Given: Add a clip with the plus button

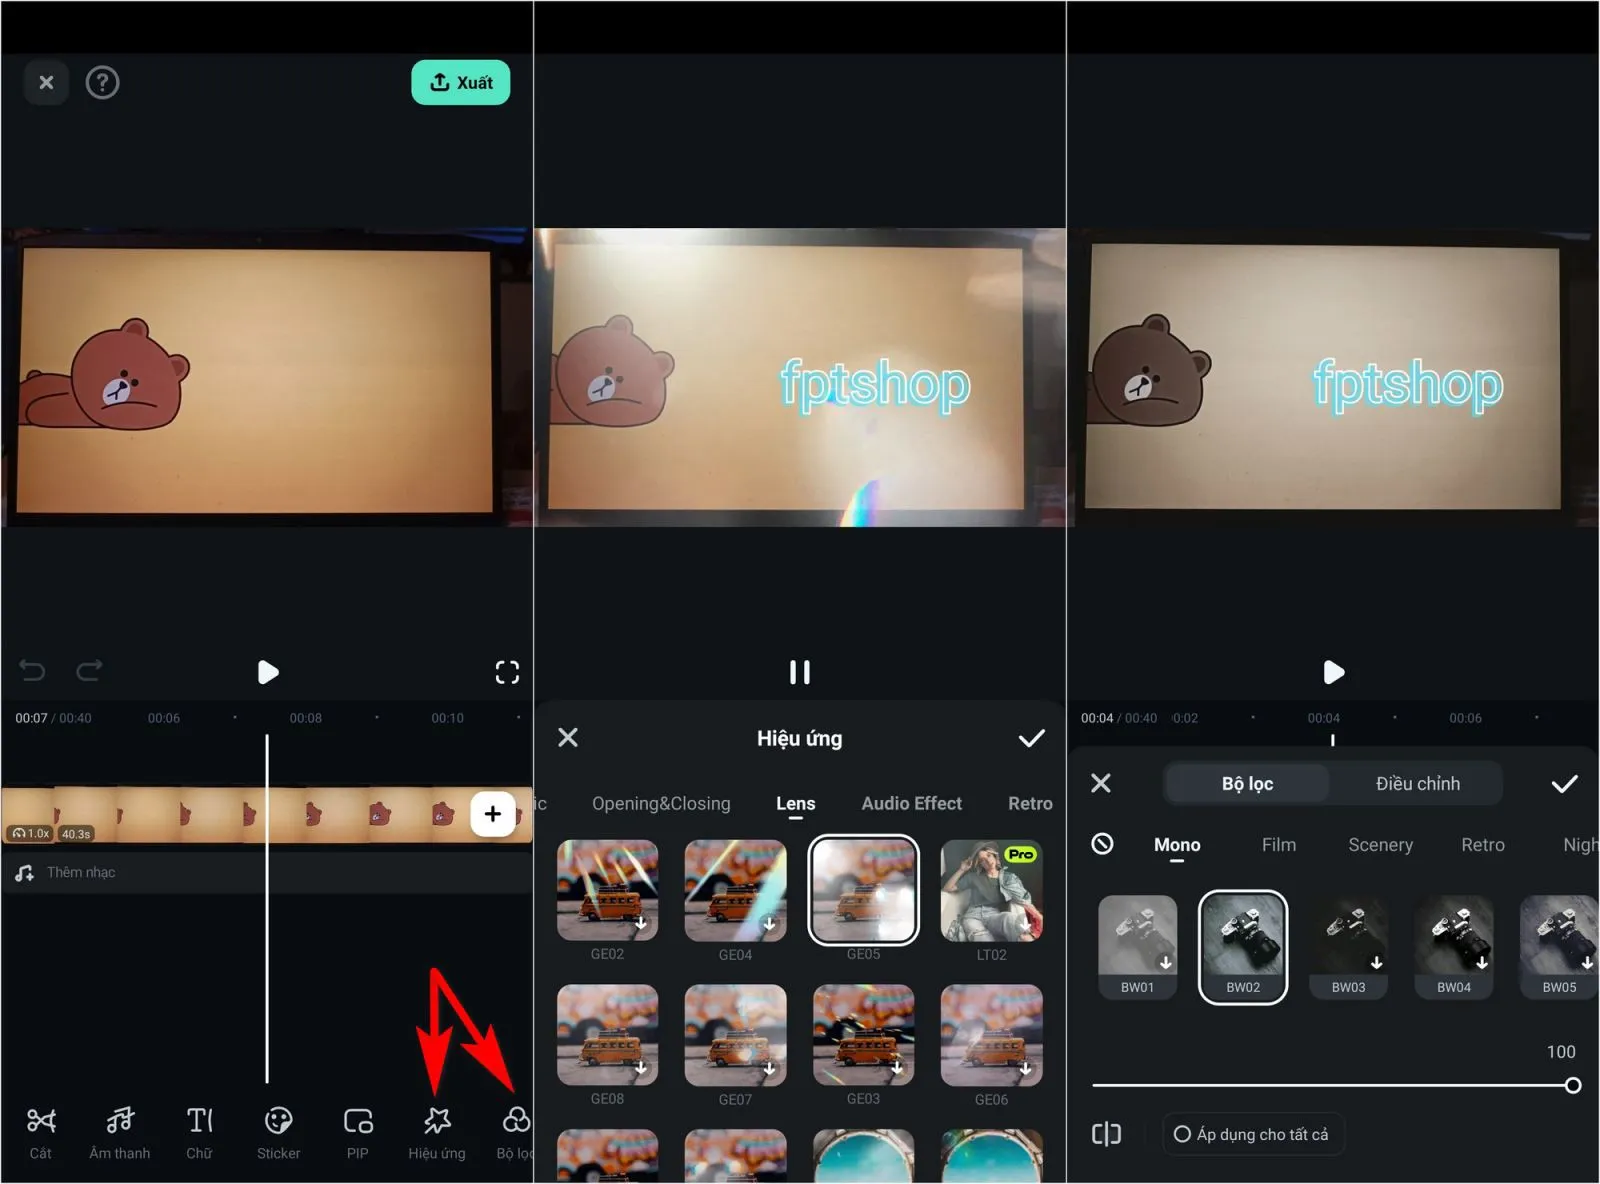Looking at the screenshot, I should tap(492, 814).
